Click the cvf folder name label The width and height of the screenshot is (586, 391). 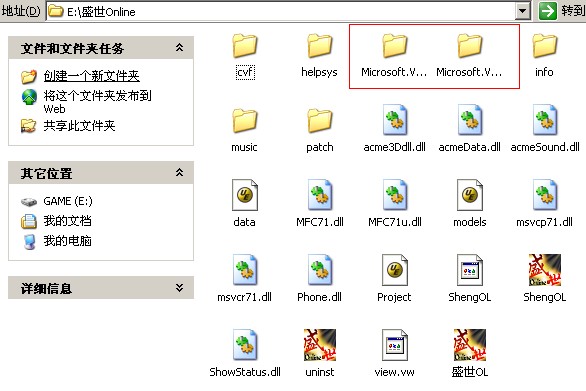(245, 72)
